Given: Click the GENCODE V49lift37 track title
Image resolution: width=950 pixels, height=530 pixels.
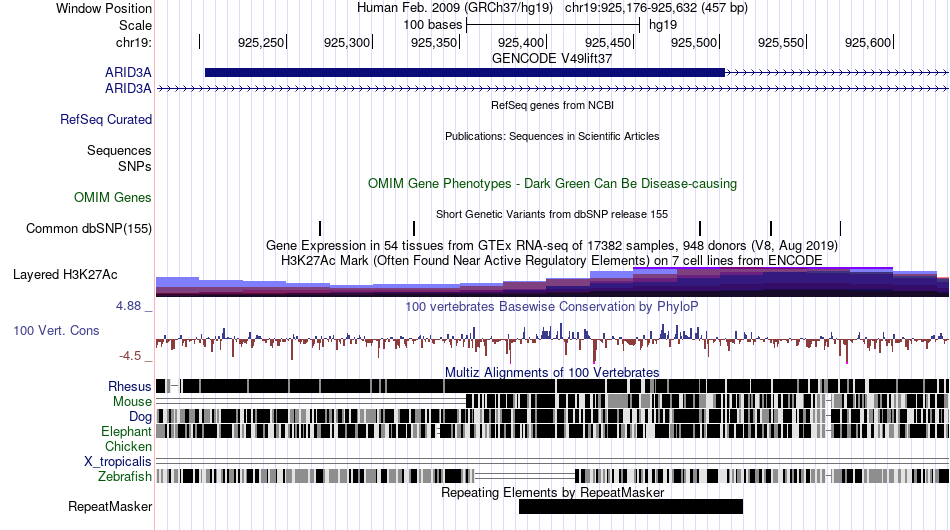Looking at the screenshot, I should 552,59.
